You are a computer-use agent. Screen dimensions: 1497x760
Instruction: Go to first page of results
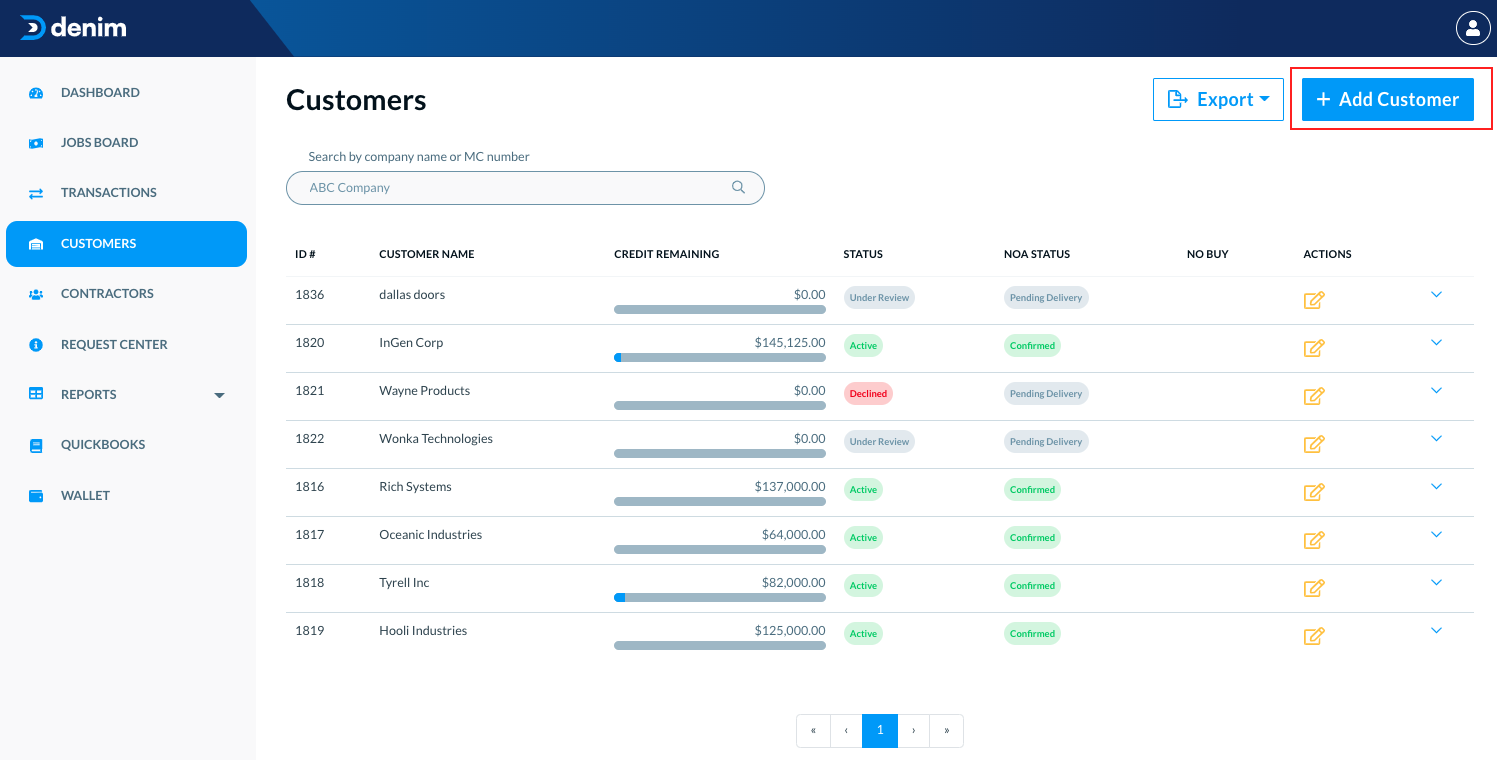[x=813, y=730]
